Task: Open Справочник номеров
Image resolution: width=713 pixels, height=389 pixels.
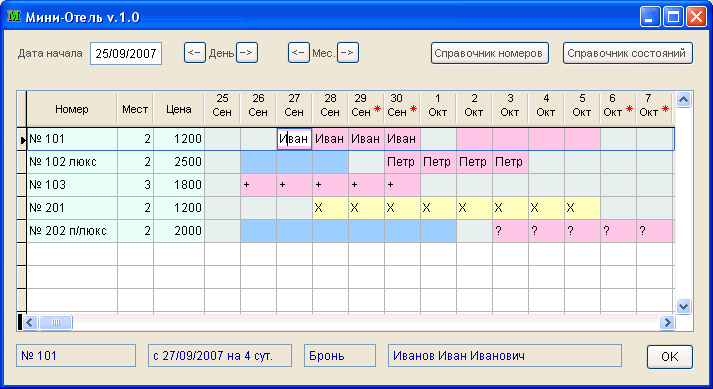Action: pos(490,53)
